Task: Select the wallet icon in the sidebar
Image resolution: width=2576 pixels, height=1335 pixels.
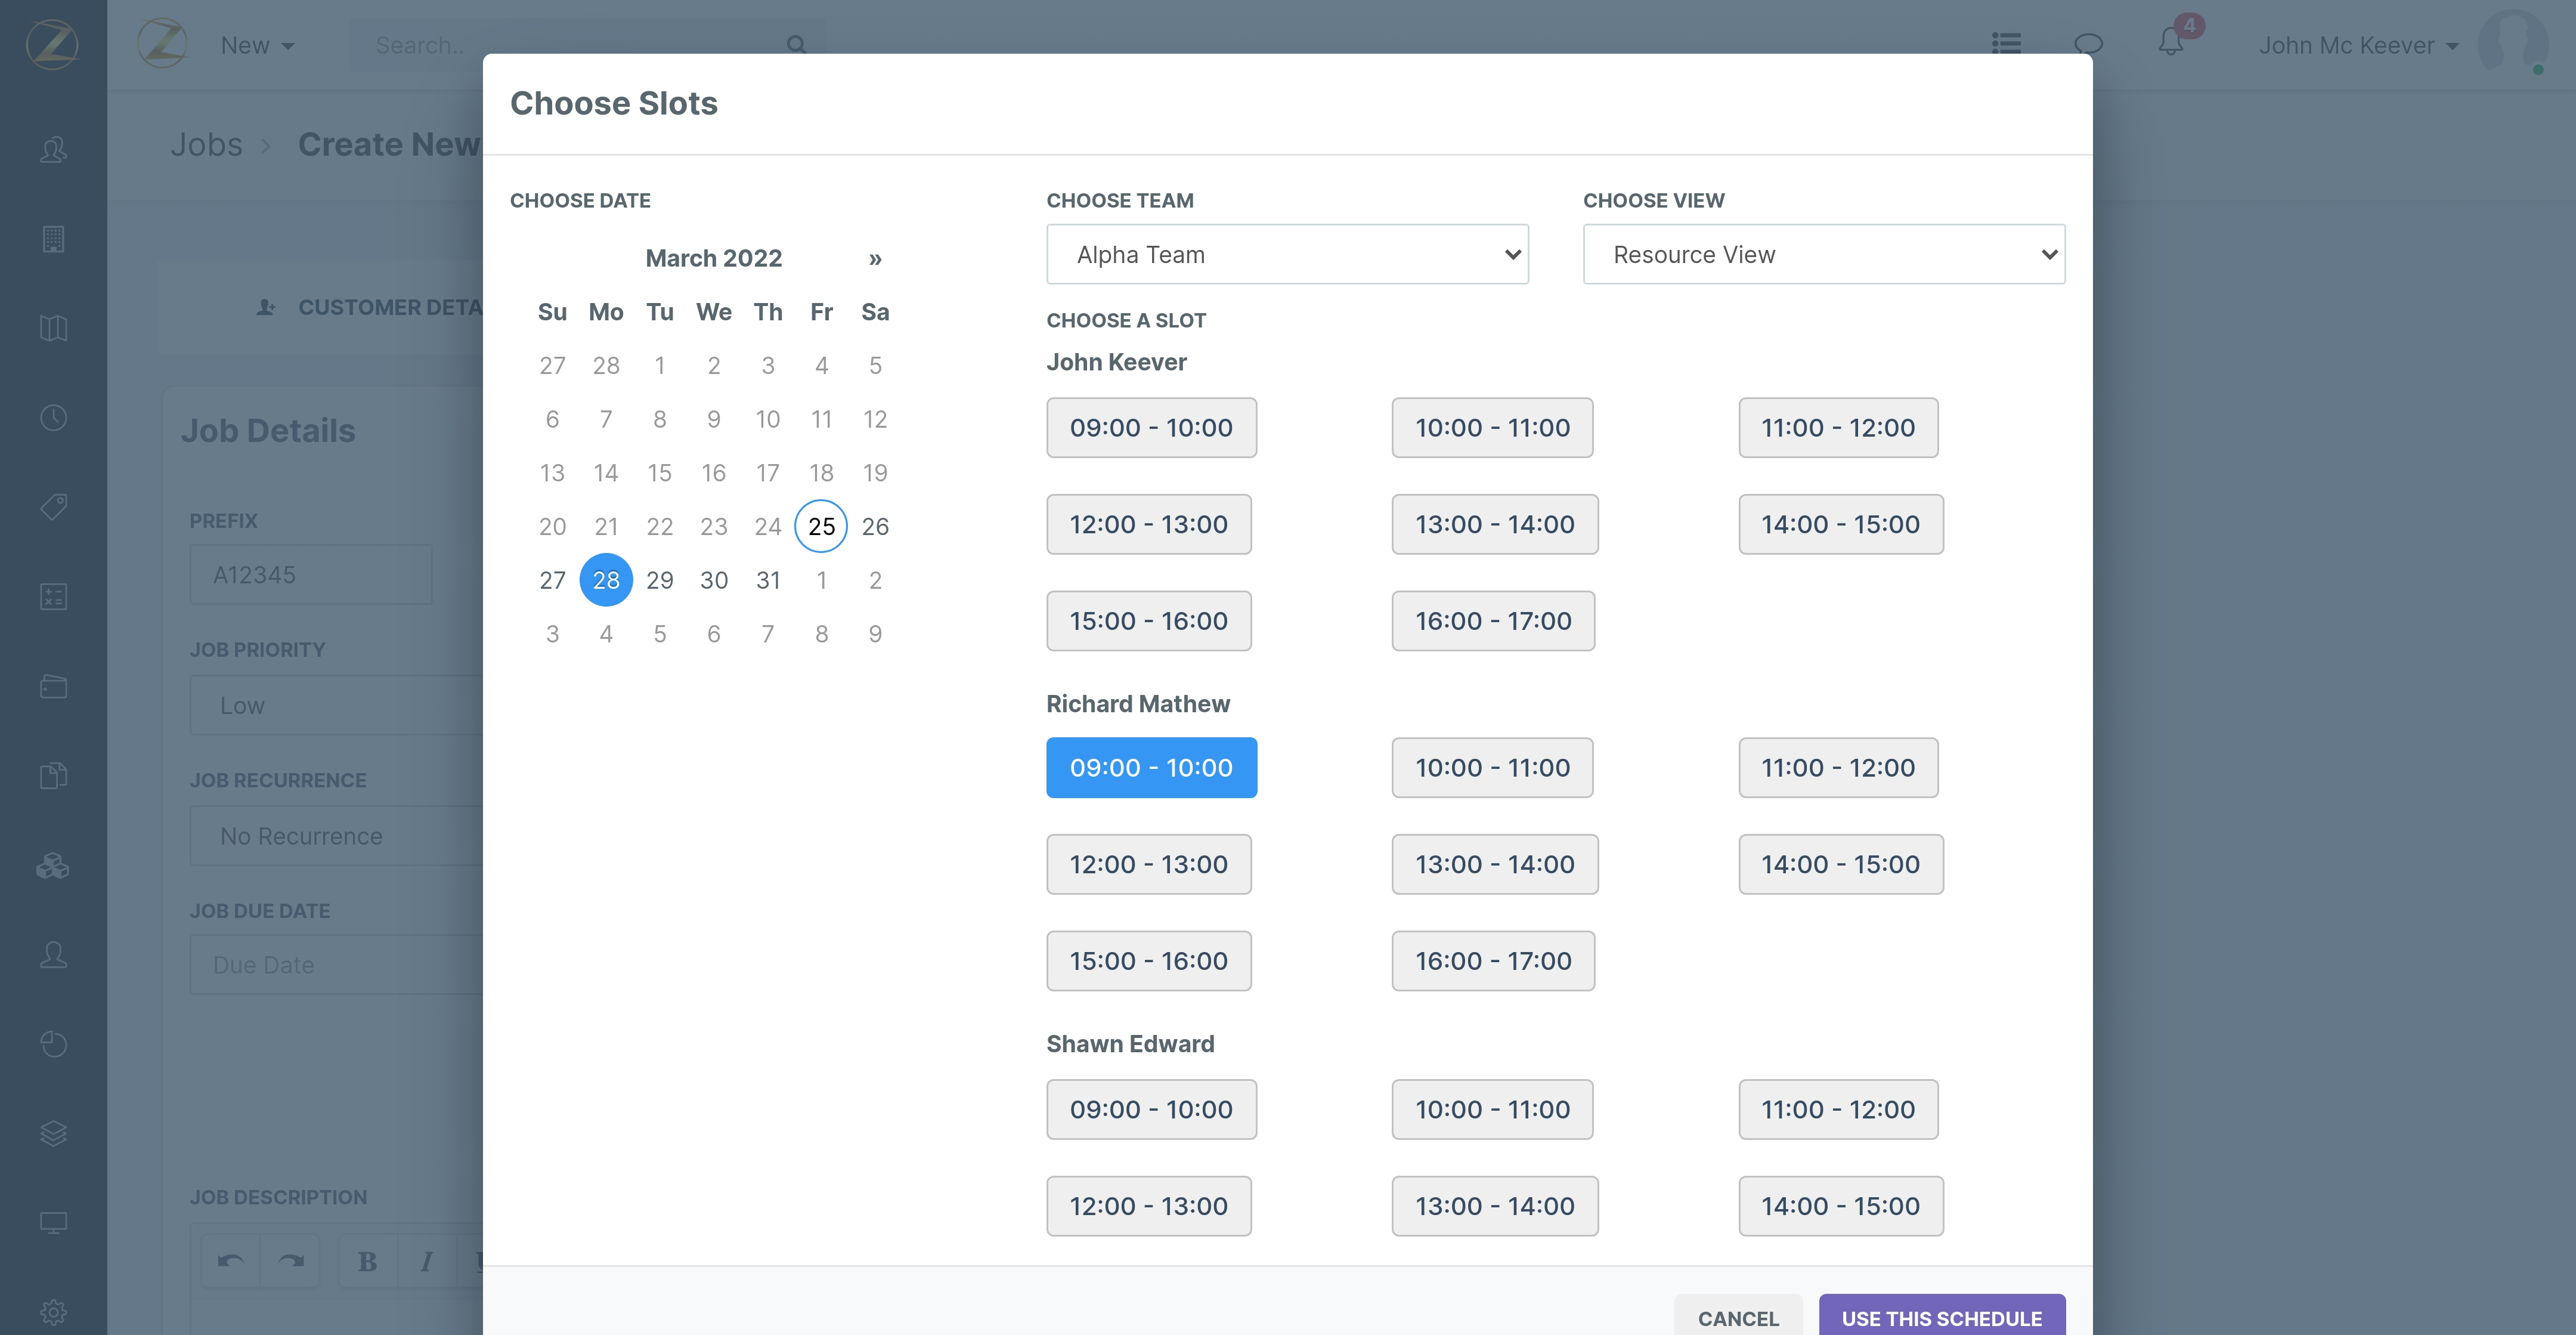Action: coord(53,686)
